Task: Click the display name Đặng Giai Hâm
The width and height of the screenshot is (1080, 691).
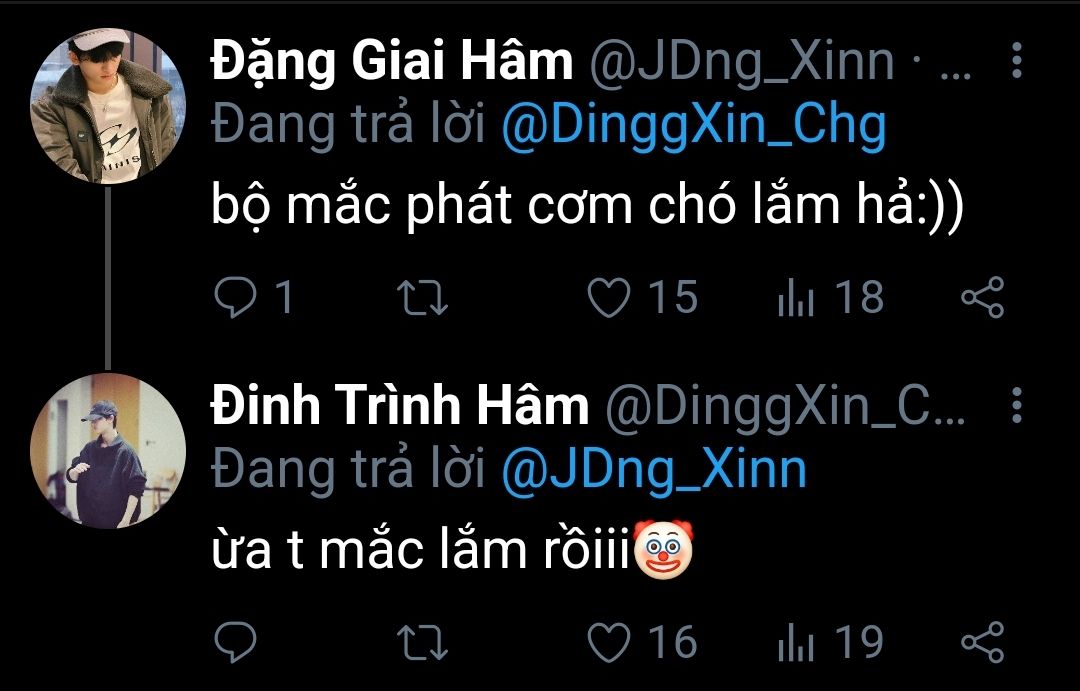Action: point(391,63)
